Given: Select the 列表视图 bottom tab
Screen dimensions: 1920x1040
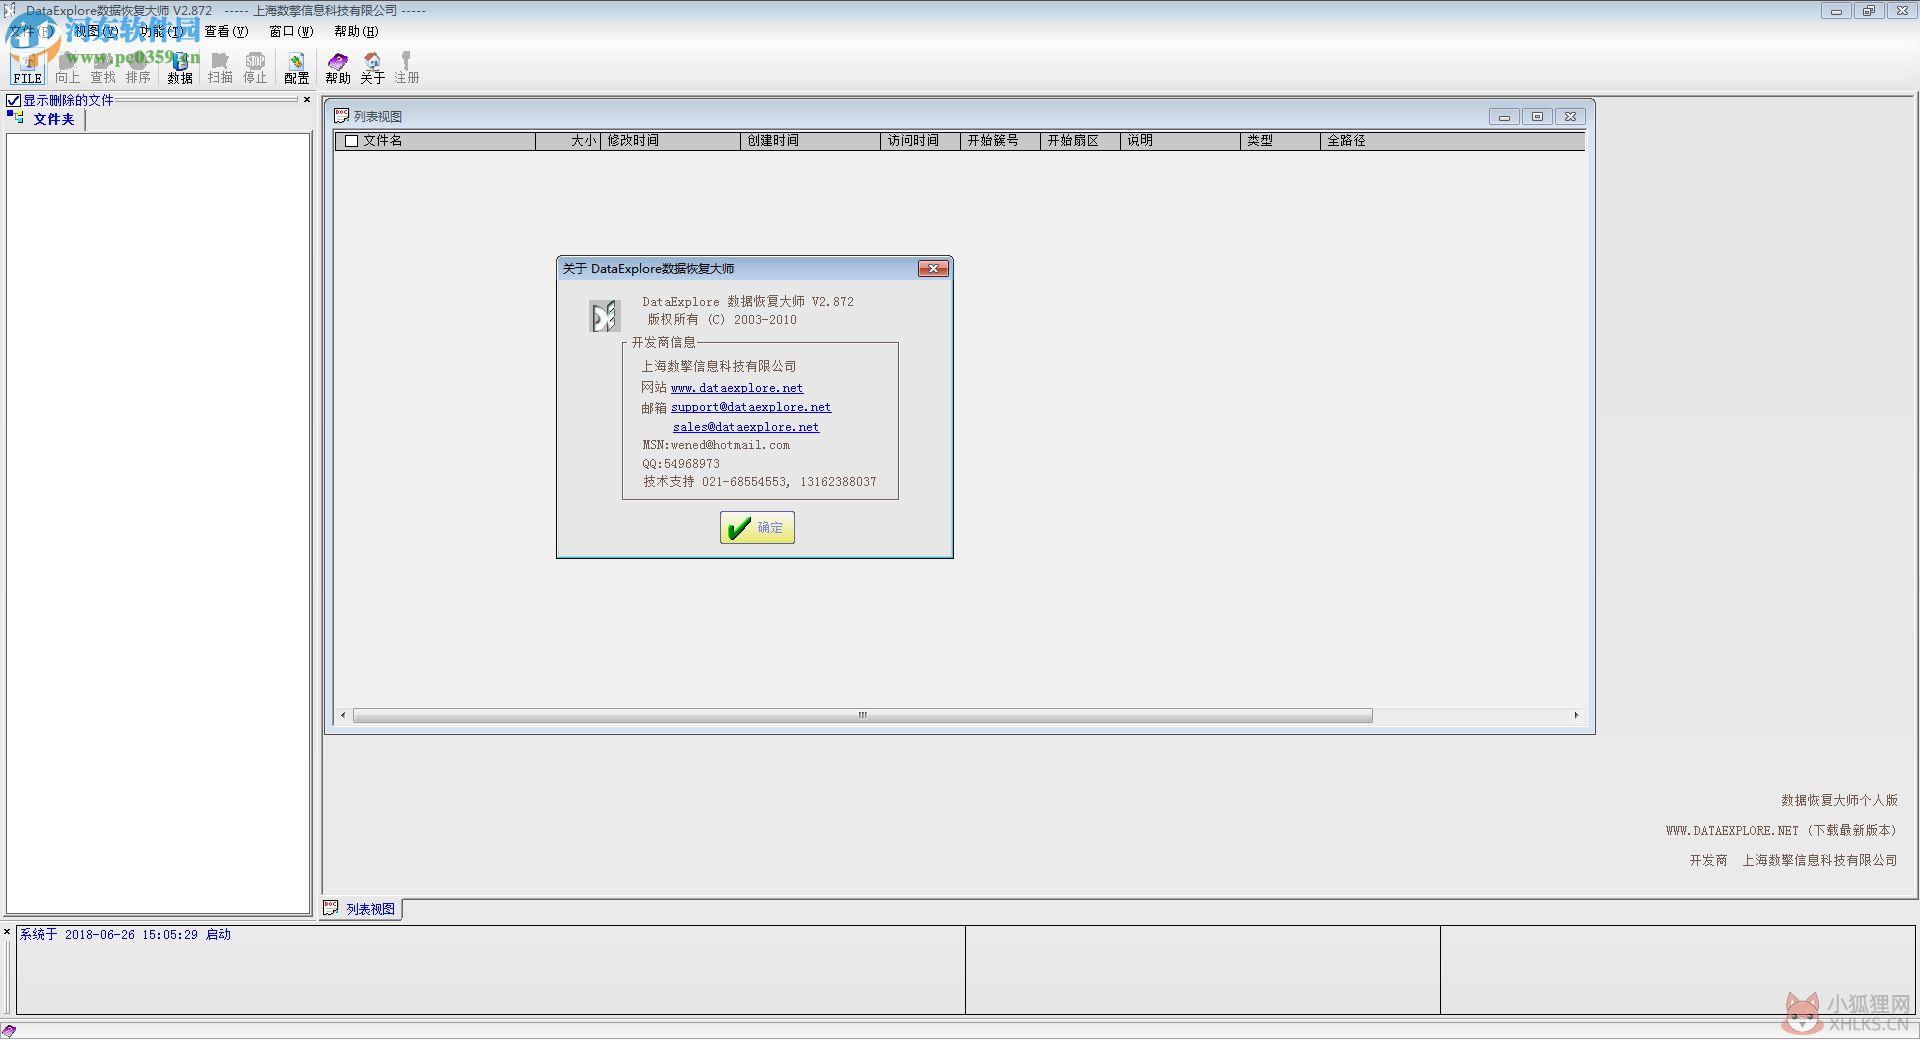Looking at the screenshot, I should (x=361, y=909).
